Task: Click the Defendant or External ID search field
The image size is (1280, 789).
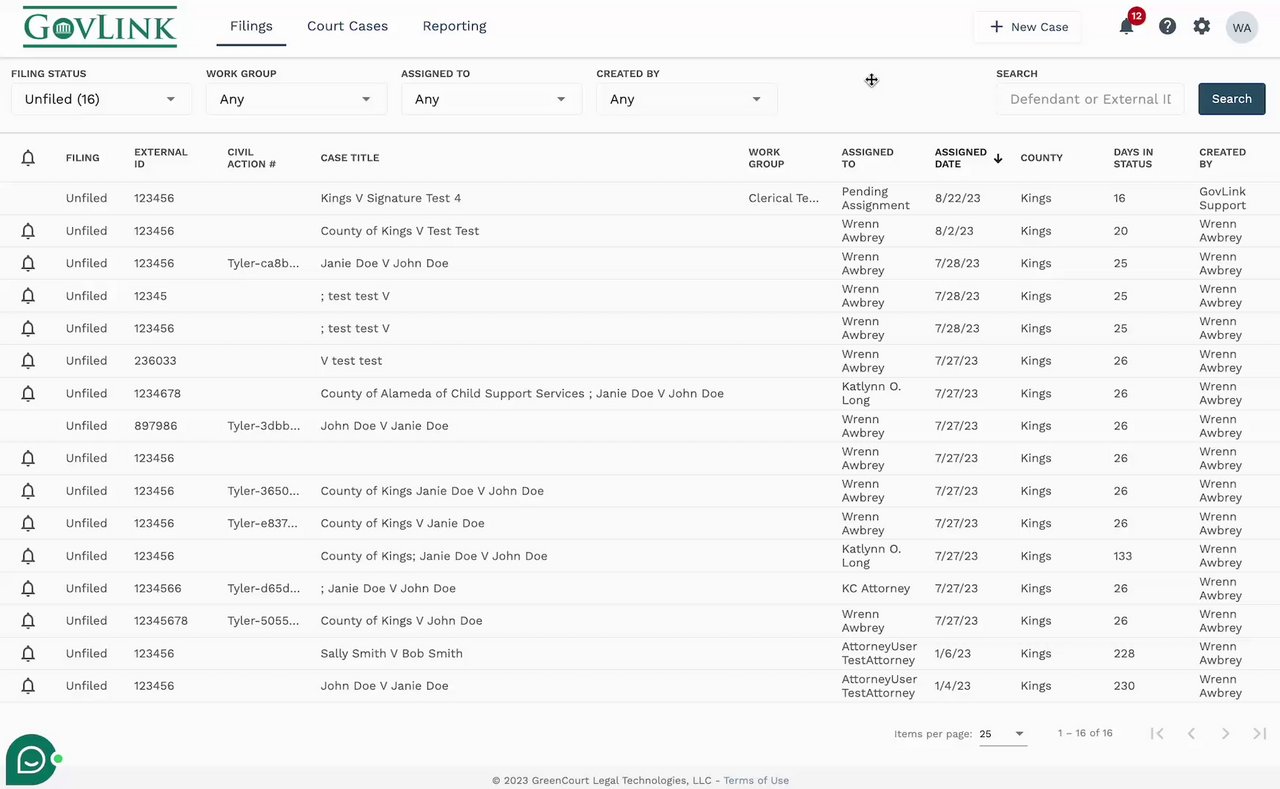Action: pos(1090,99)
